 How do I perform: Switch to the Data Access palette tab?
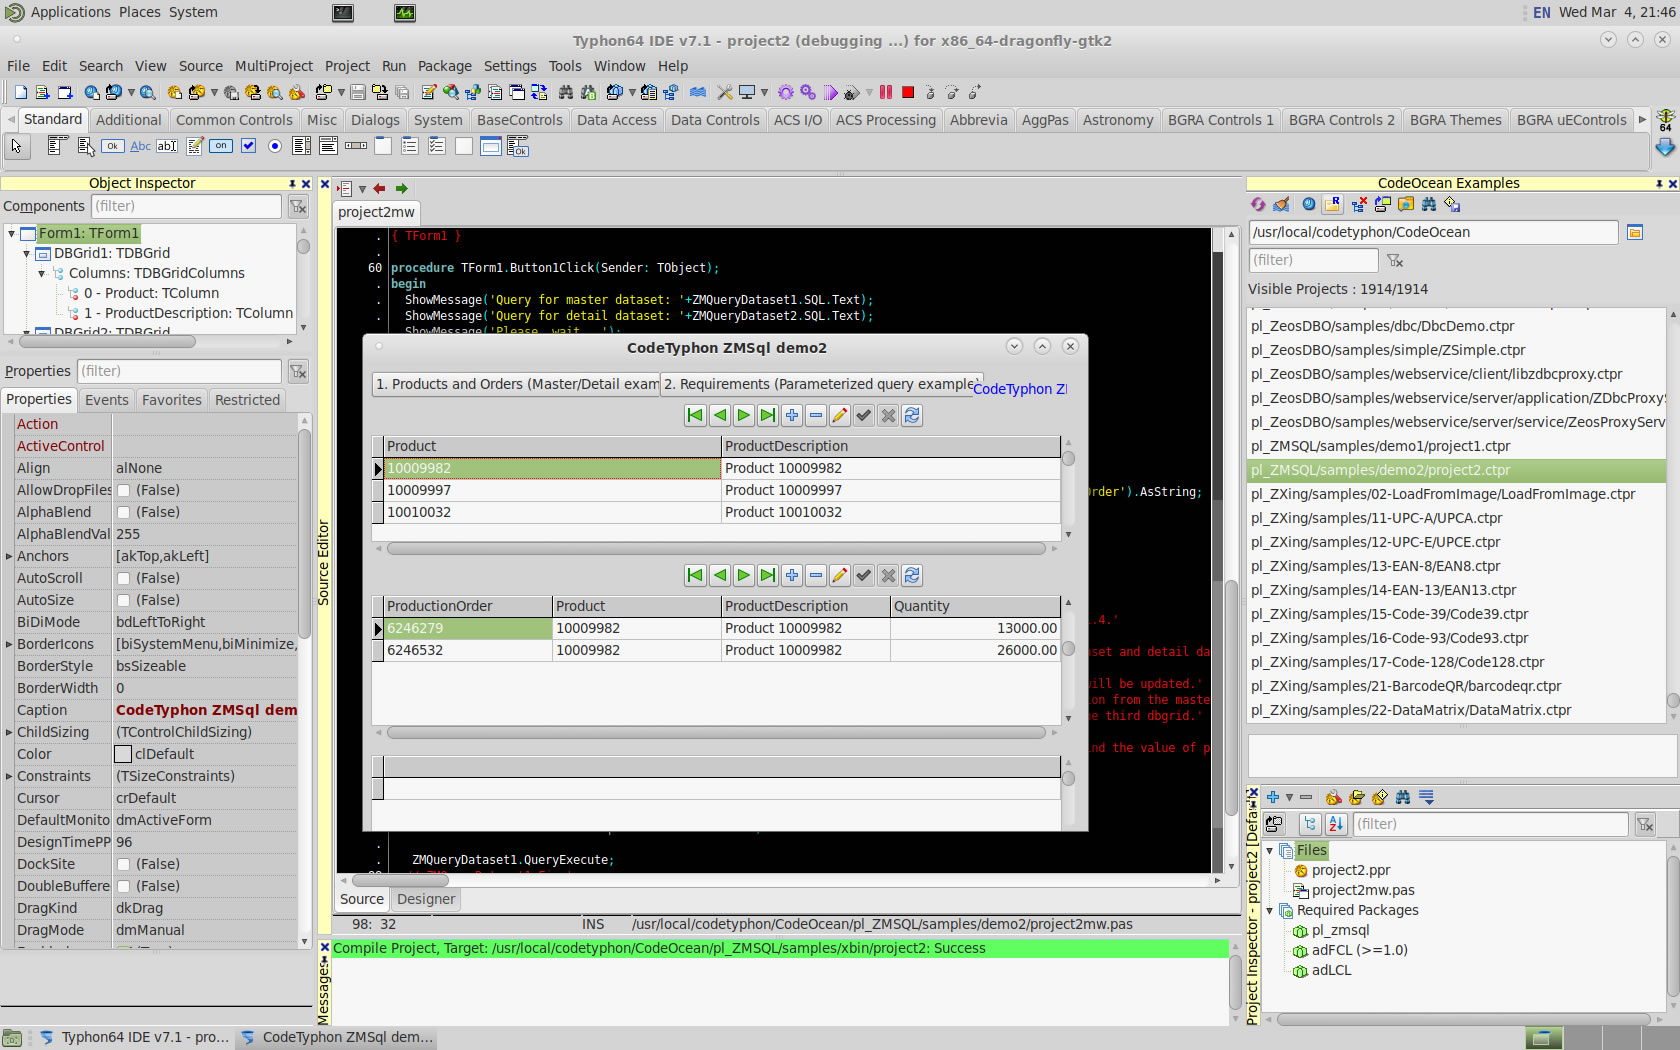point(616,120)
